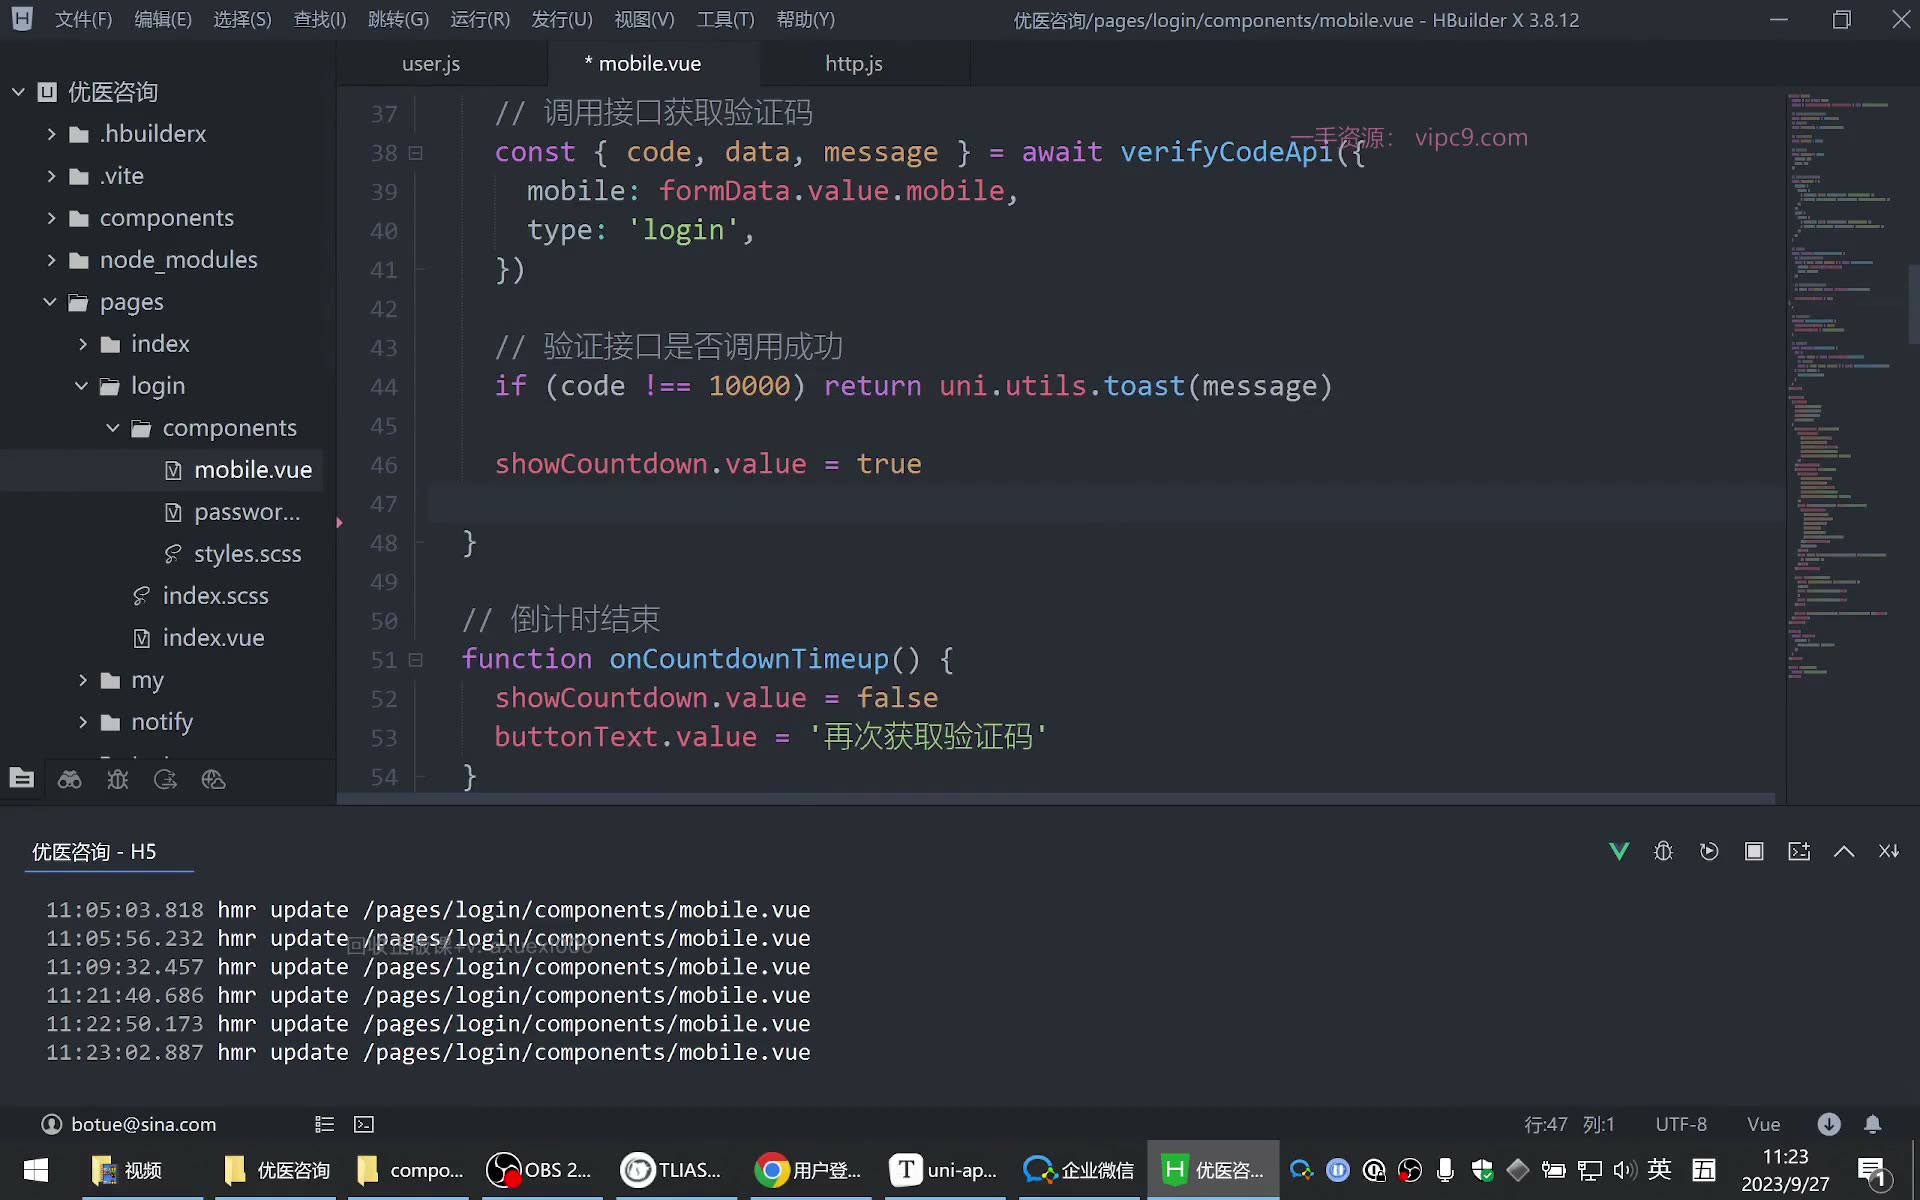Open the notification bell in status bar
The height and width of the screenshot is (1200, 1920).
coord(1873,1124)
